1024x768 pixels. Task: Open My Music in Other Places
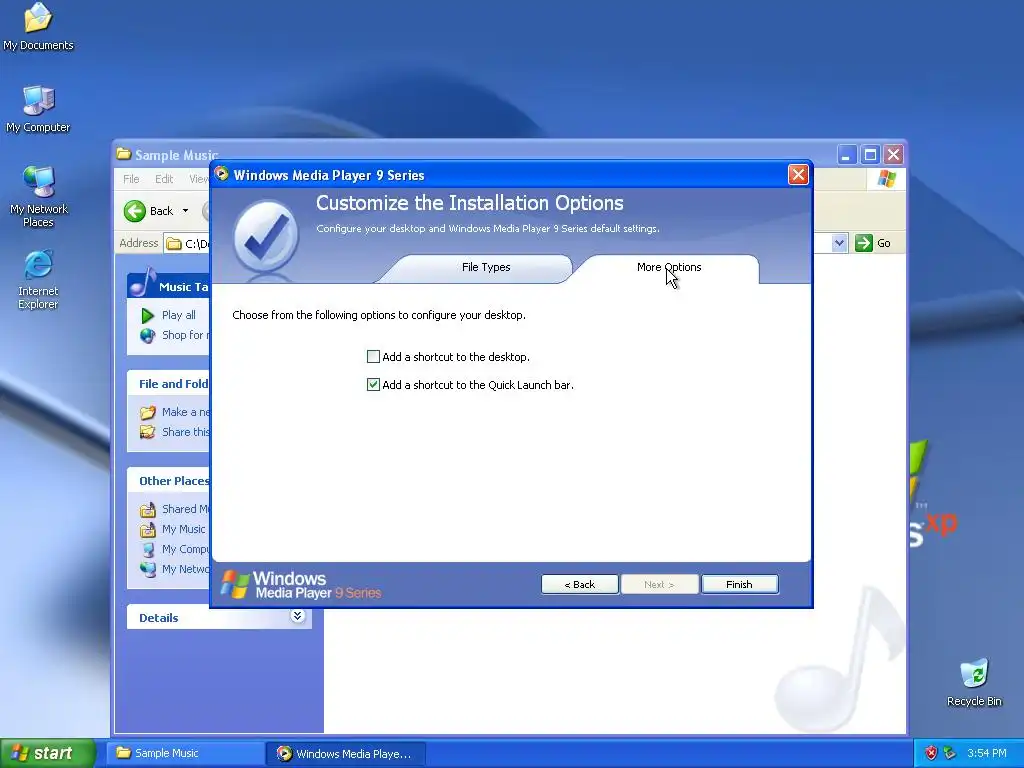183,529
